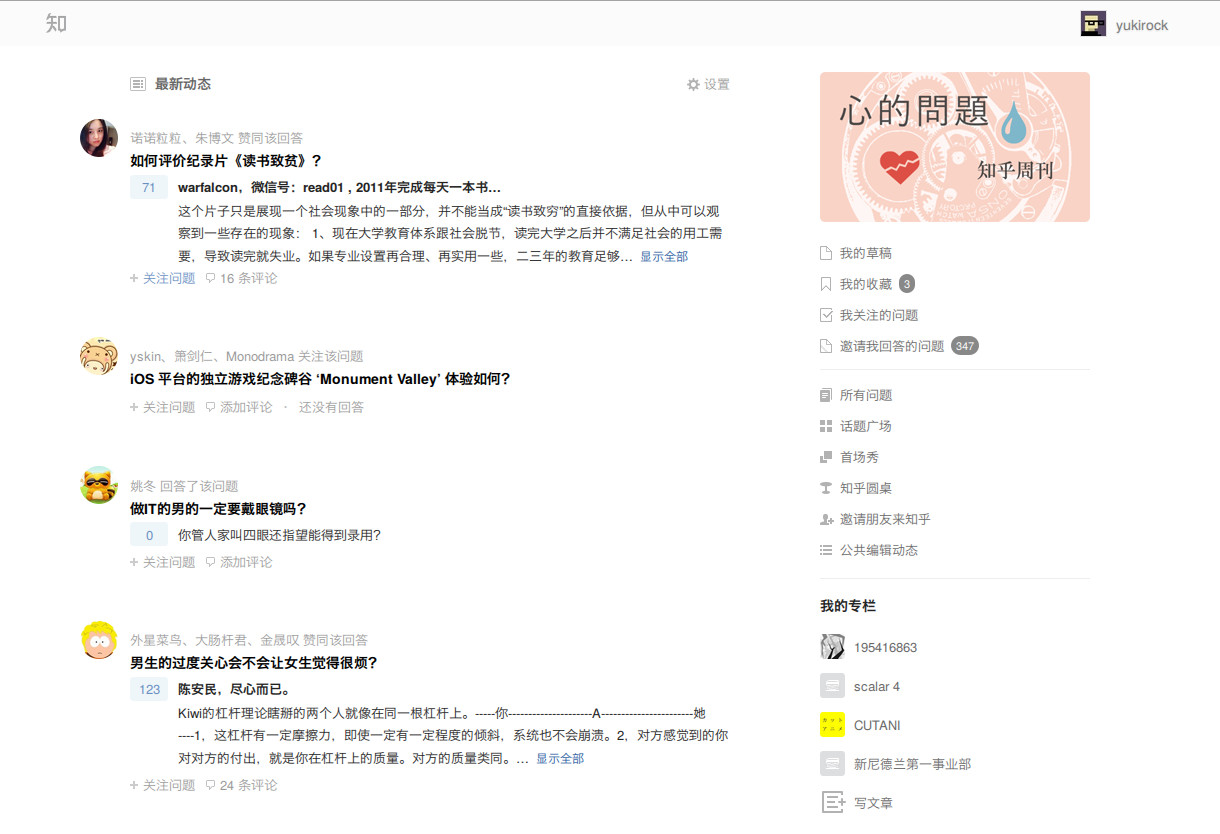Upvote 陈安民's answer showing 123 votes
This screenshot has width=1220, height=834.
tap(148, 689)
